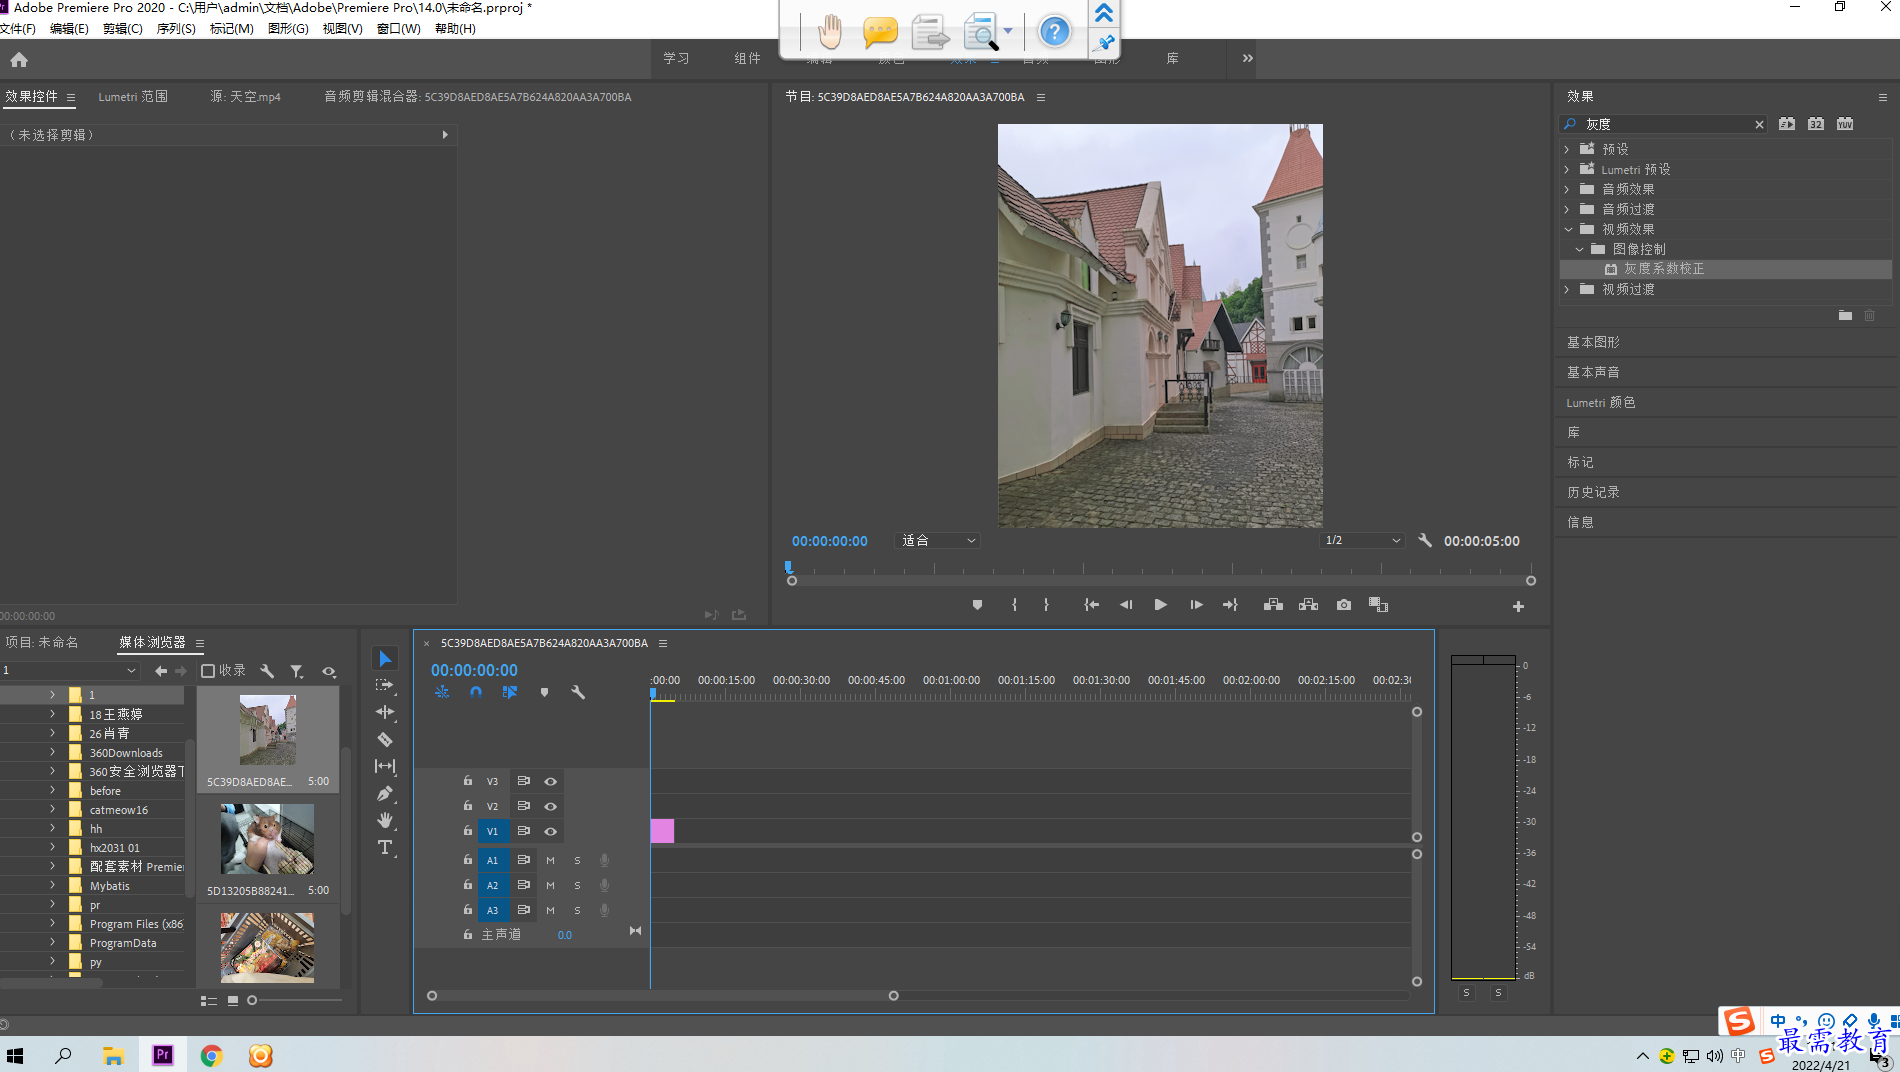The image size is (1900, 1072).
Task: Check the 收录 ingest checkbox
Action: pyautogui.click(x=208, y=671)
